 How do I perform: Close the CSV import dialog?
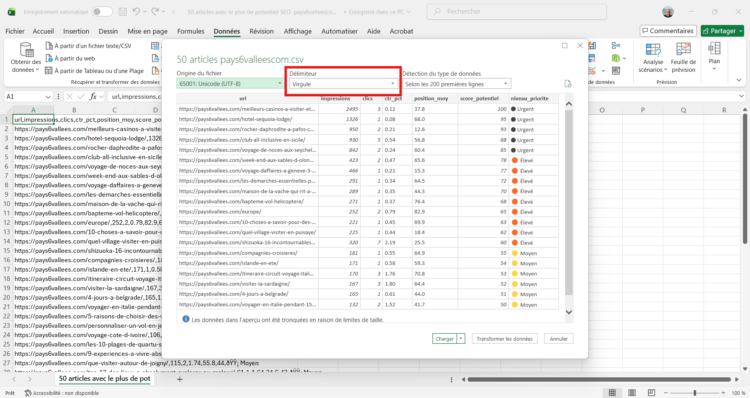[580, 45]
